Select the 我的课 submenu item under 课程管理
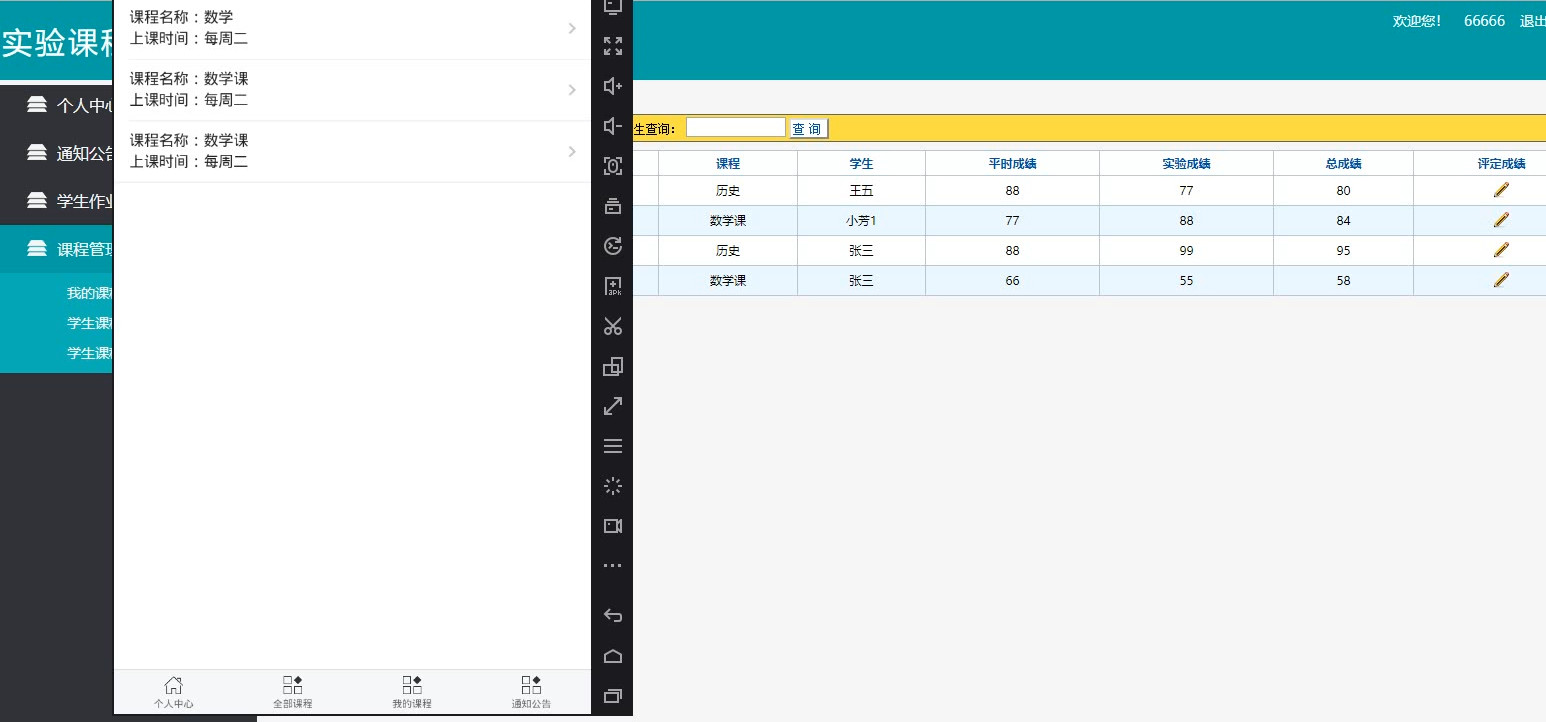The image size is (1546, 722). point(90,293)
